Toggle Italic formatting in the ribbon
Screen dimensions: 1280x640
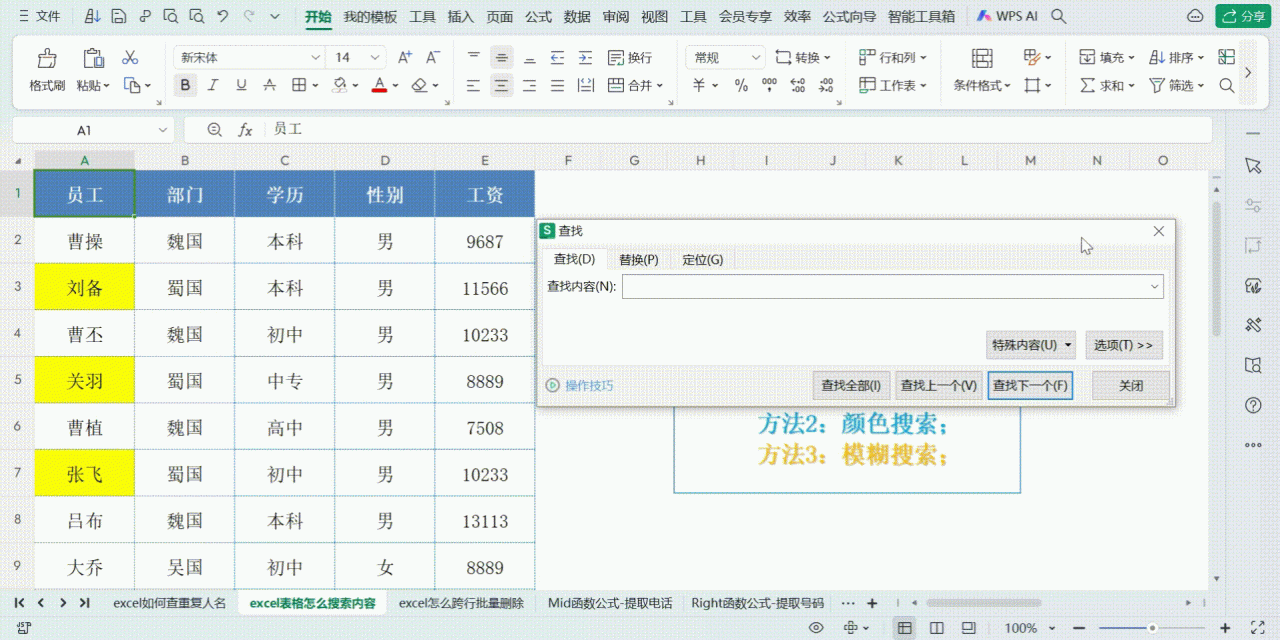pyautogui.click(x=212, y=86)
